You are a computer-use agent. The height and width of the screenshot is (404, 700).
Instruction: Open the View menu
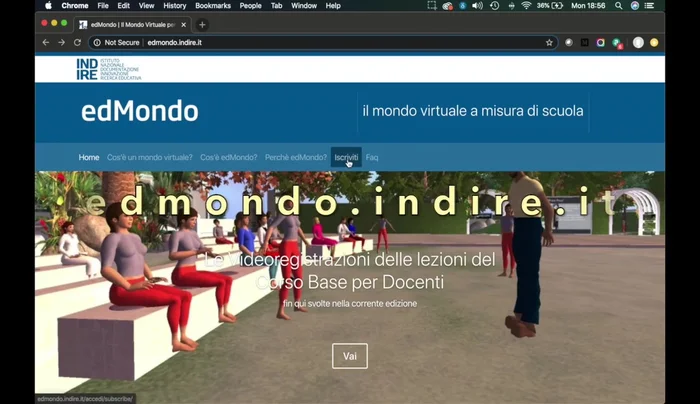146,6
